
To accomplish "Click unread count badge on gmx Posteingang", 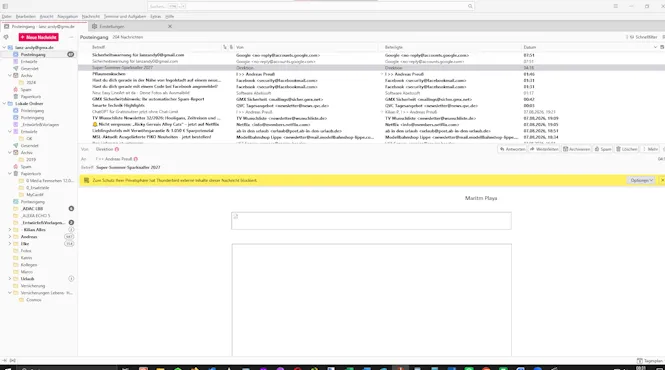I will click(71, 54).
